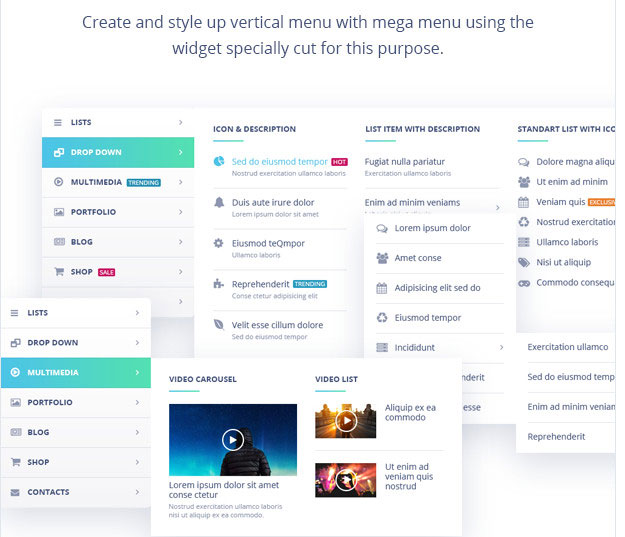Click the Blog icon in upper menu
The height and width of the screenshot is (537, 625).
pyautogui.click(x=59, y=242)
